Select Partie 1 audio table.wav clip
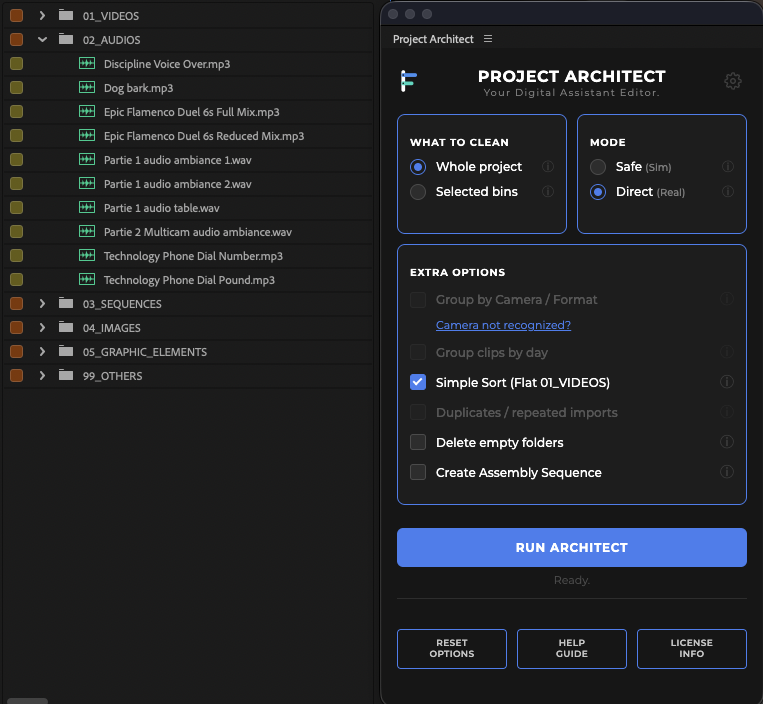Viewport: 763px width, 704px height. 162,208
